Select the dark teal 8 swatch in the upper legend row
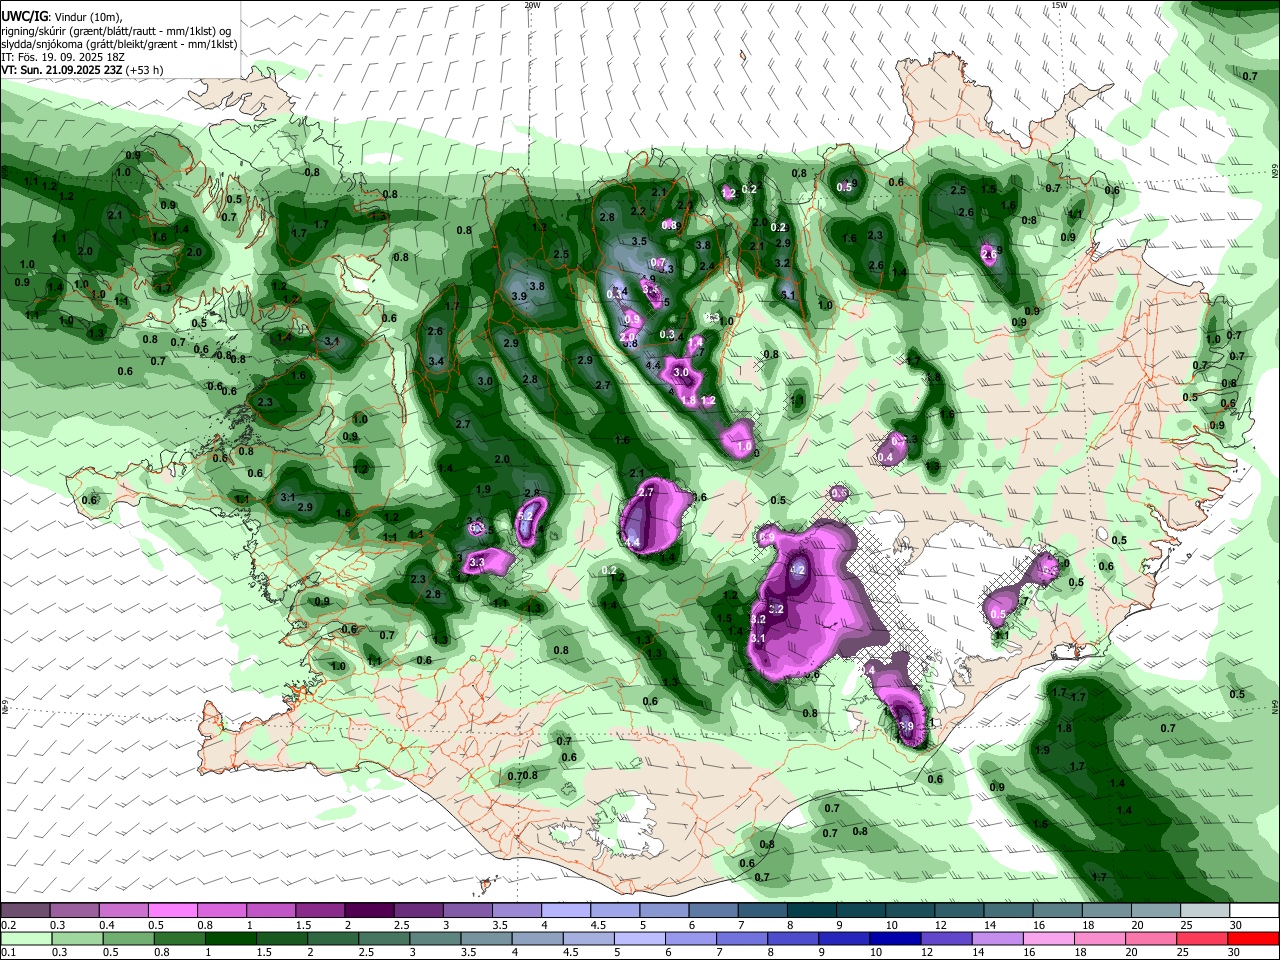The image size is (1280, 960). (x=812, y=911)
